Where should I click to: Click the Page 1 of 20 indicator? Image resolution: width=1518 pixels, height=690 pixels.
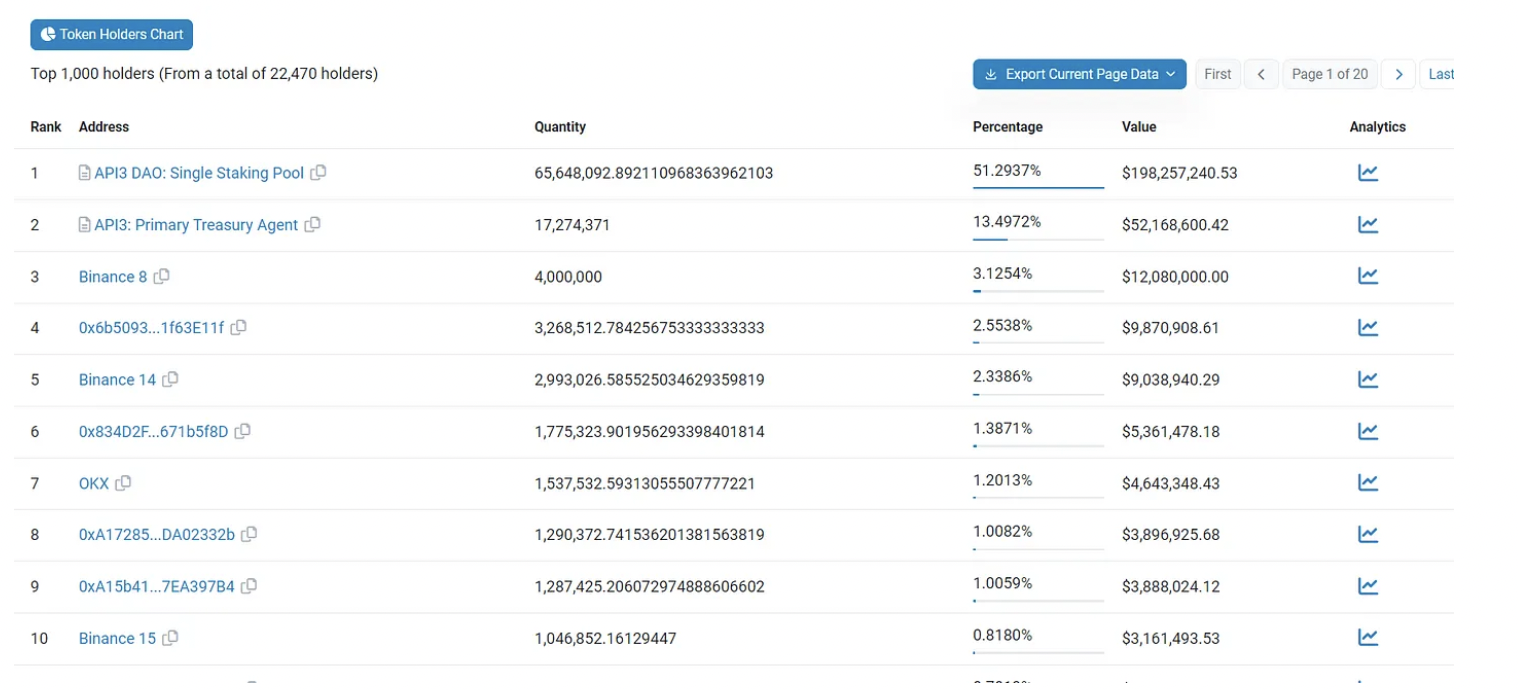(x=1329, y=74)
